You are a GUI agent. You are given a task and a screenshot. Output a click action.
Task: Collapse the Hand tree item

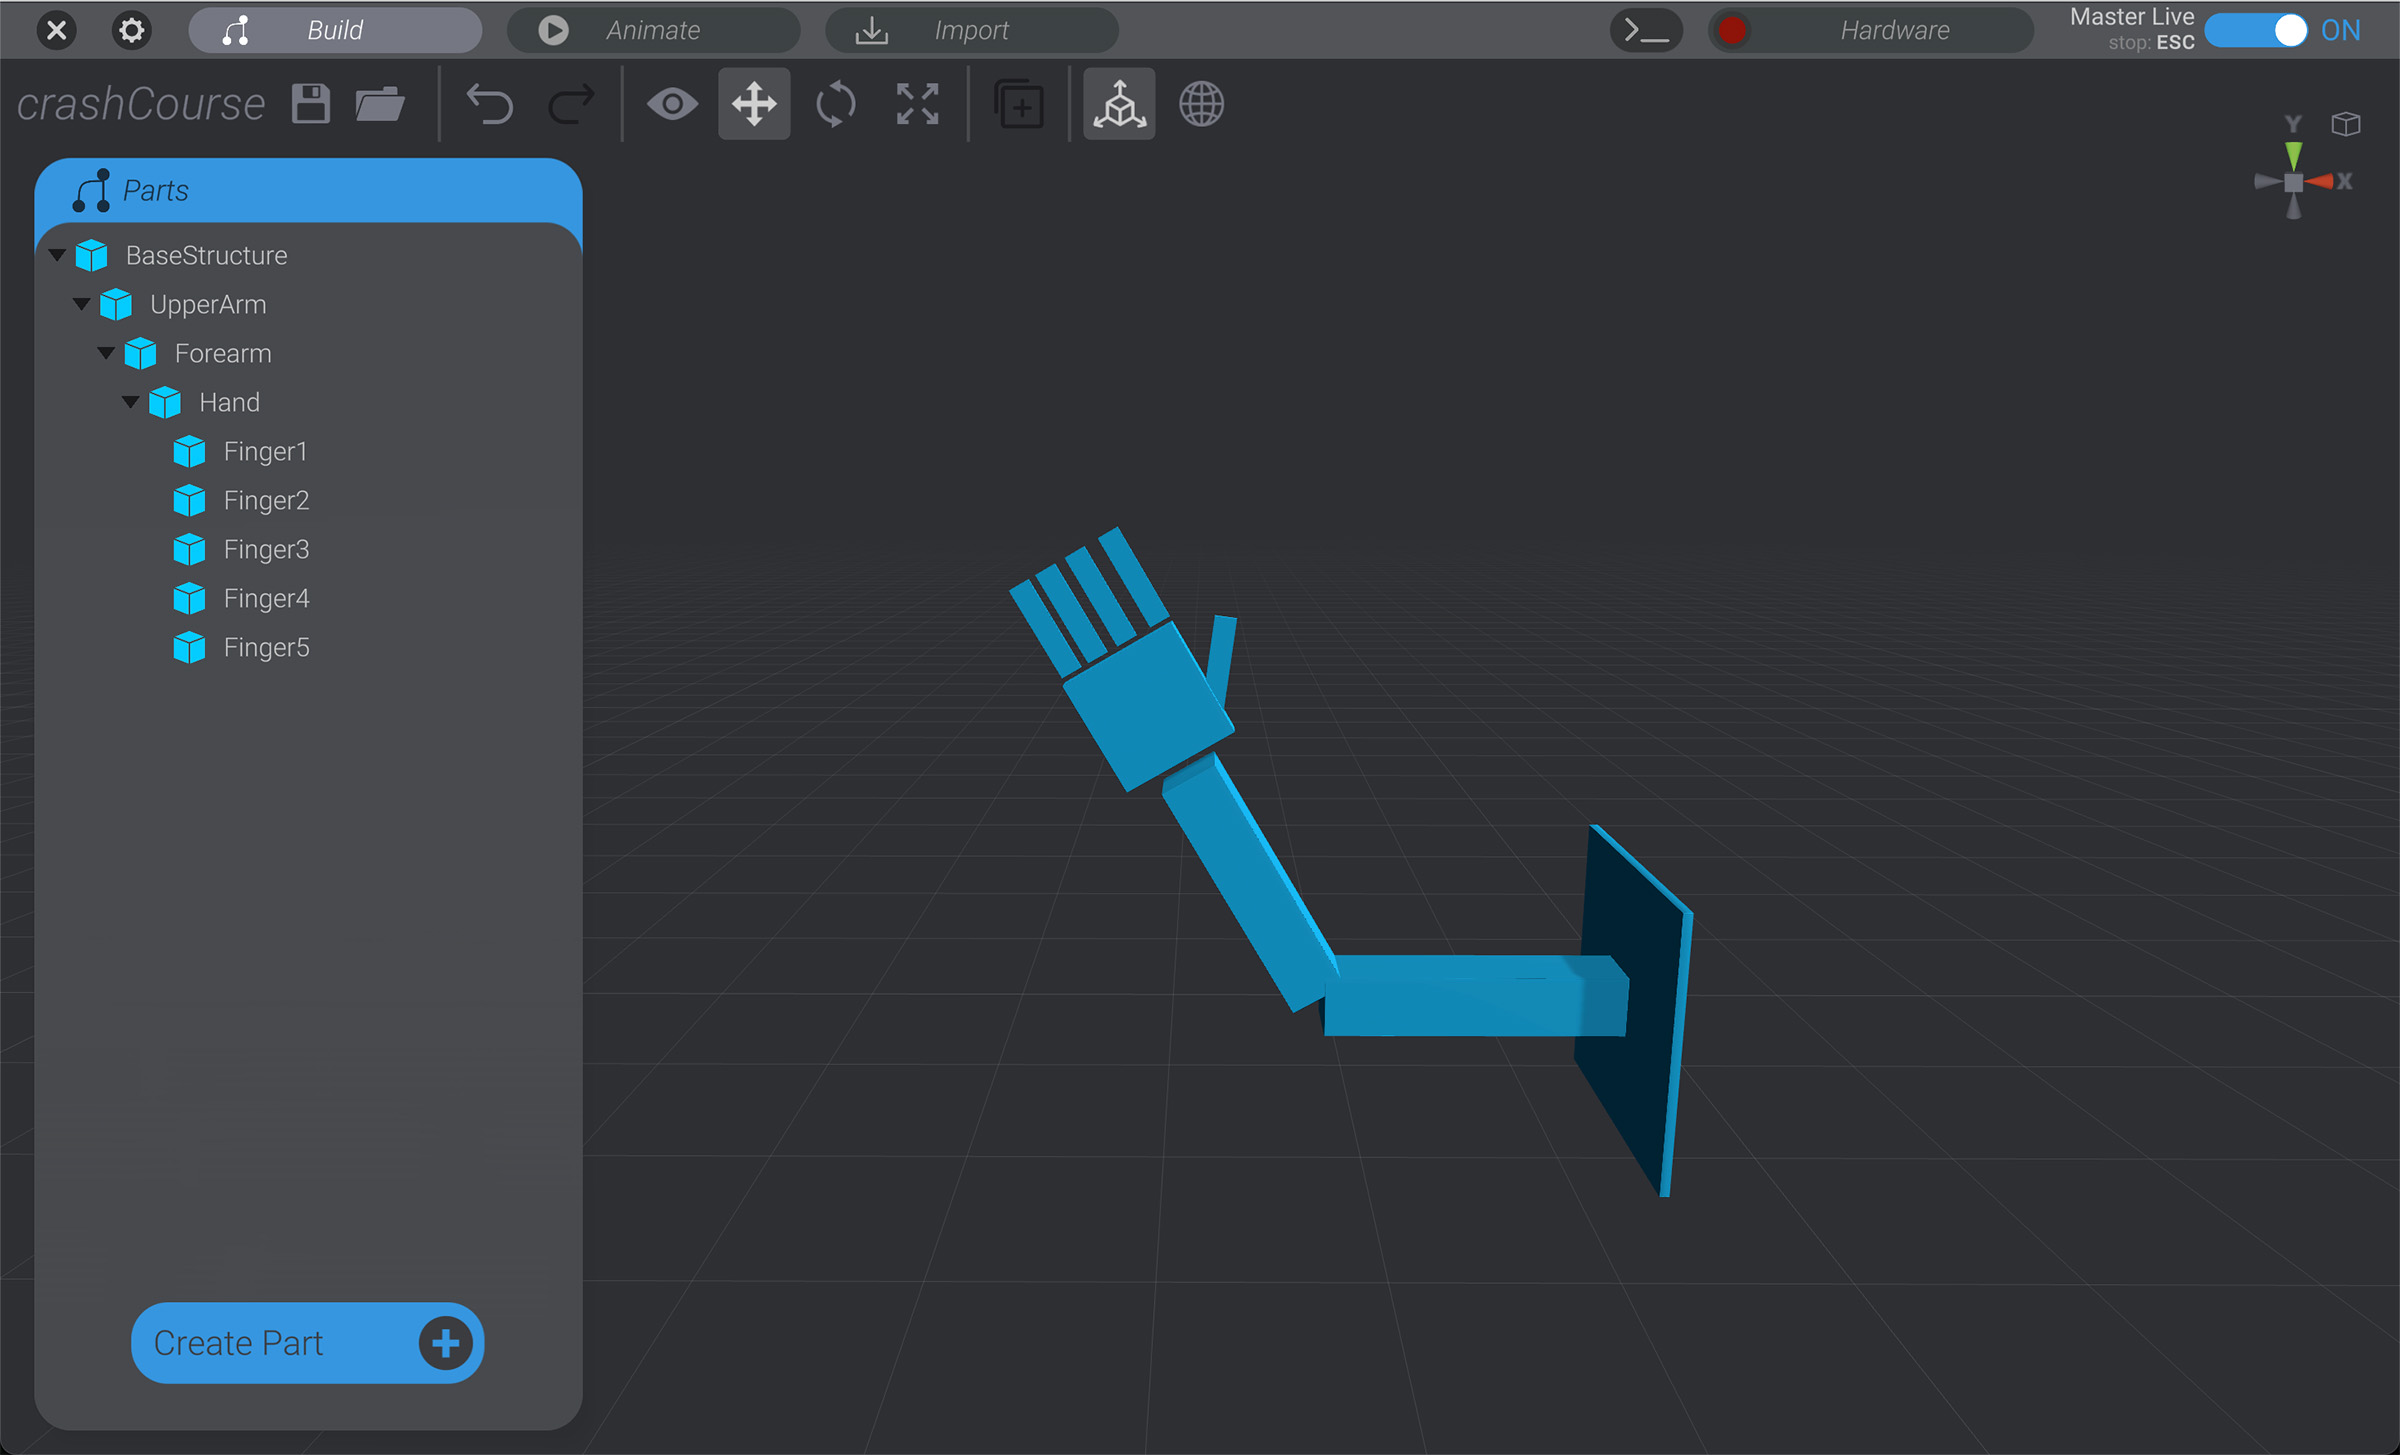131,402
